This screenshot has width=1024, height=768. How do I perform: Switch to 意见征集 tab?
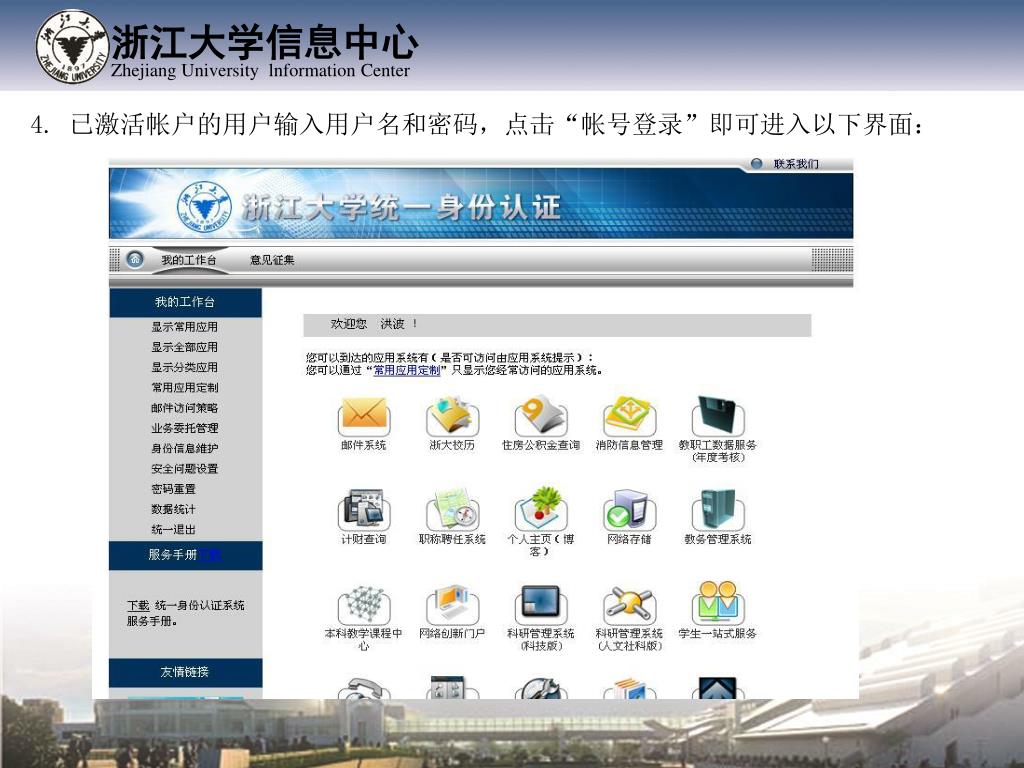point(272,260)
